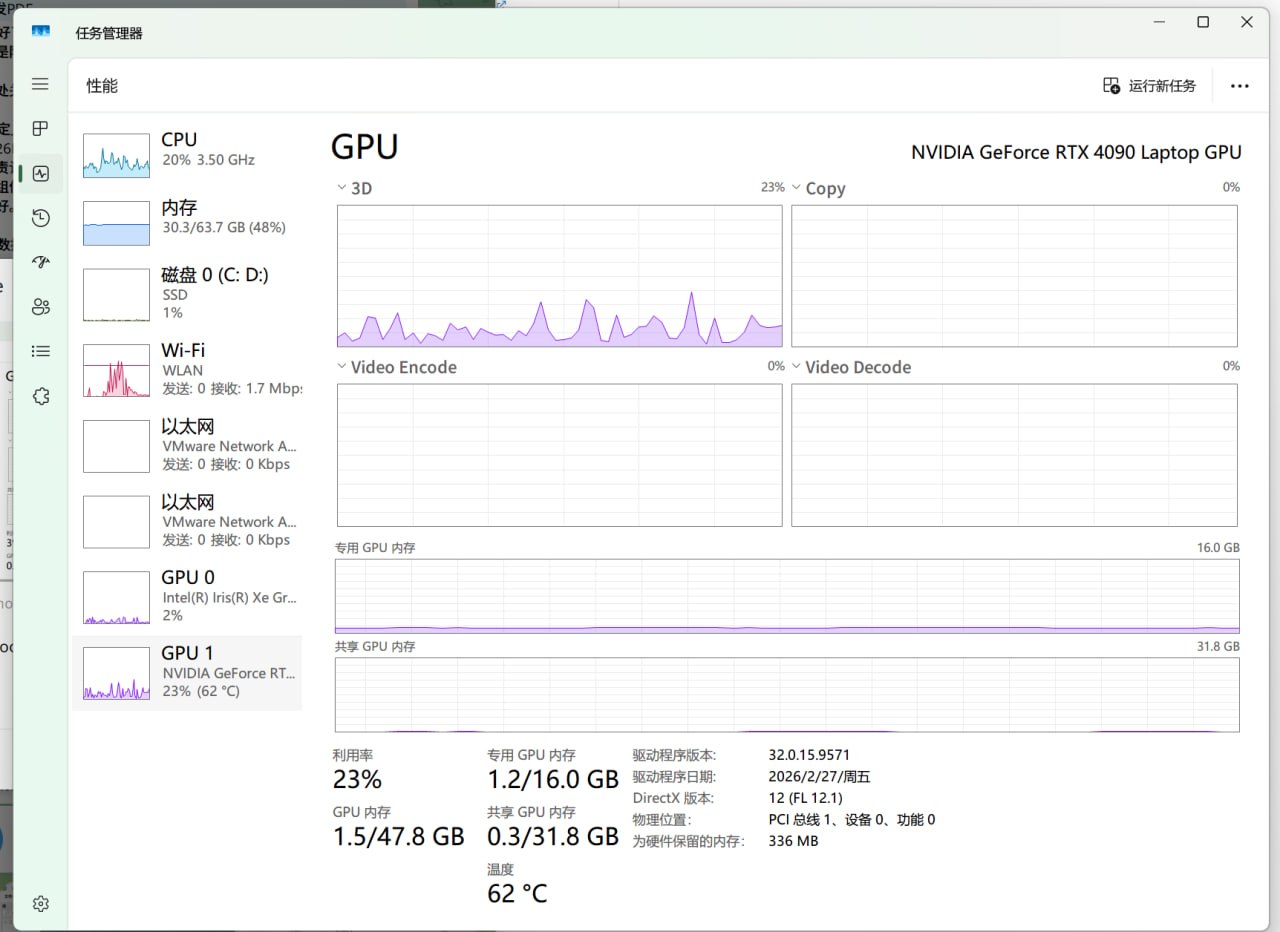Open the App history page icon

pyautogui.click(x=40, y=218)
